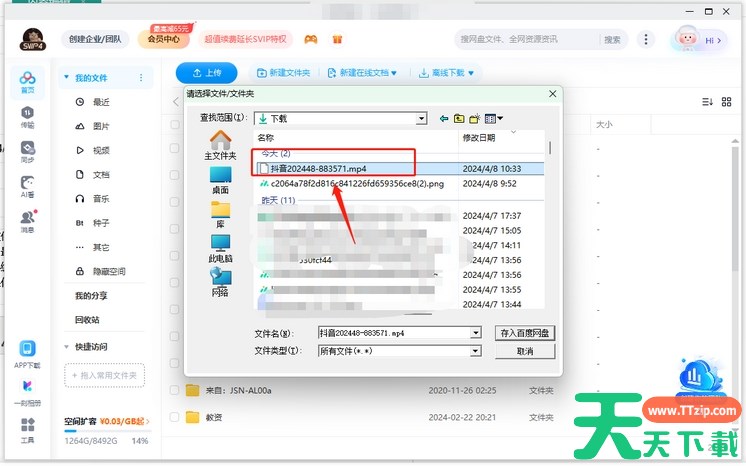Click the 工具 (Tools) sidebar icon
Screen dimensions: 746x466
(27, 431)
